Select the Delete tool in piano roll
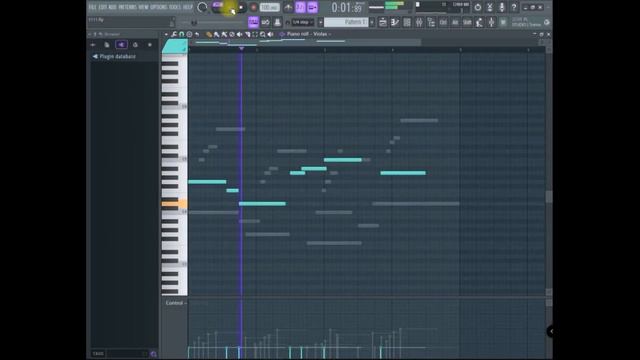640x360 pixels. pyautogui.click(x=232, y=34)
